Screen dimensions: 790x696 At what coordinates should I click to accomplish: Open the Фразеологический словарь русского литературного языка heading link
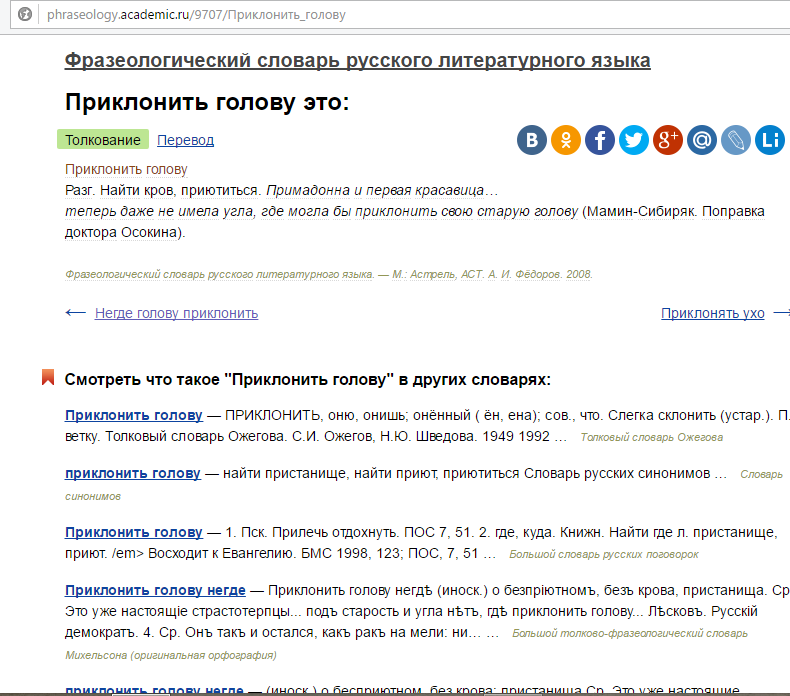[x=357, y=61]
